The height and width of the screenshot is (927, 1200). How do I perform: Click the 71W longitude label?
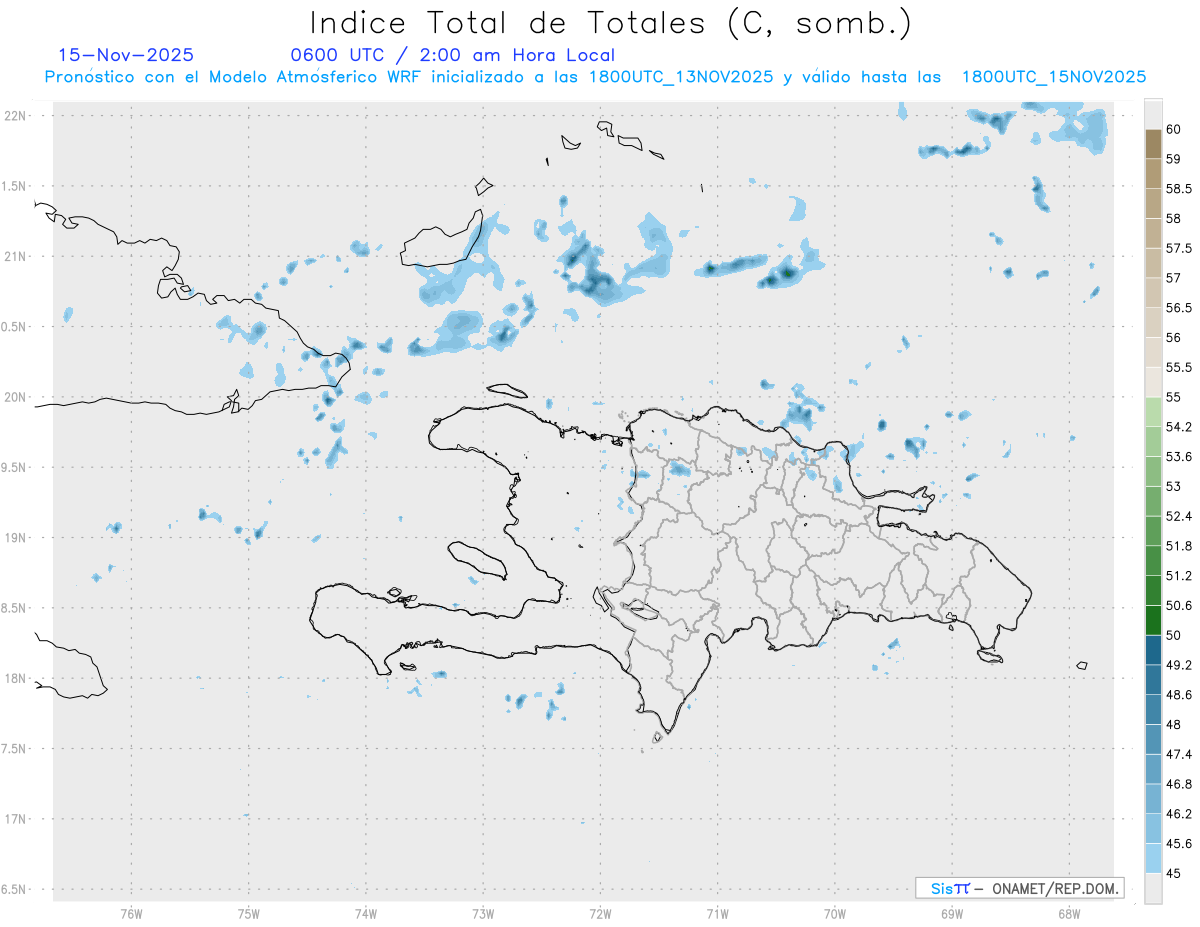point(717,914)
